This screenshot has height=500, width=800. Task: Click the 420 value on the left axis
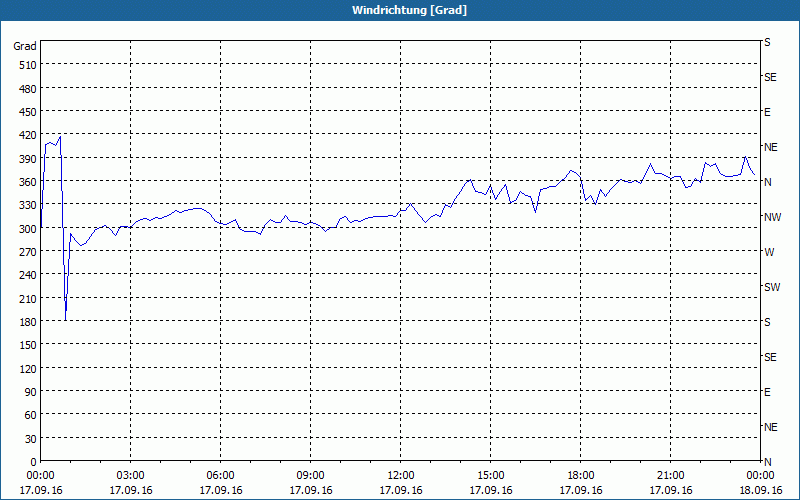pos(28,135)
